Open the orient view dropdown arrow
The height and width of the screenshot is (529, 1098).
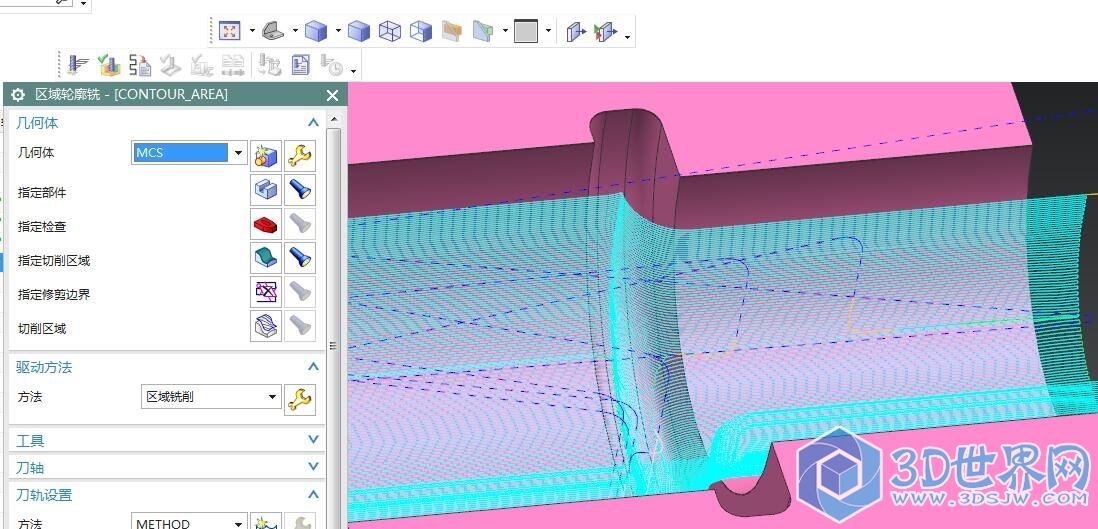pos(295,31)
